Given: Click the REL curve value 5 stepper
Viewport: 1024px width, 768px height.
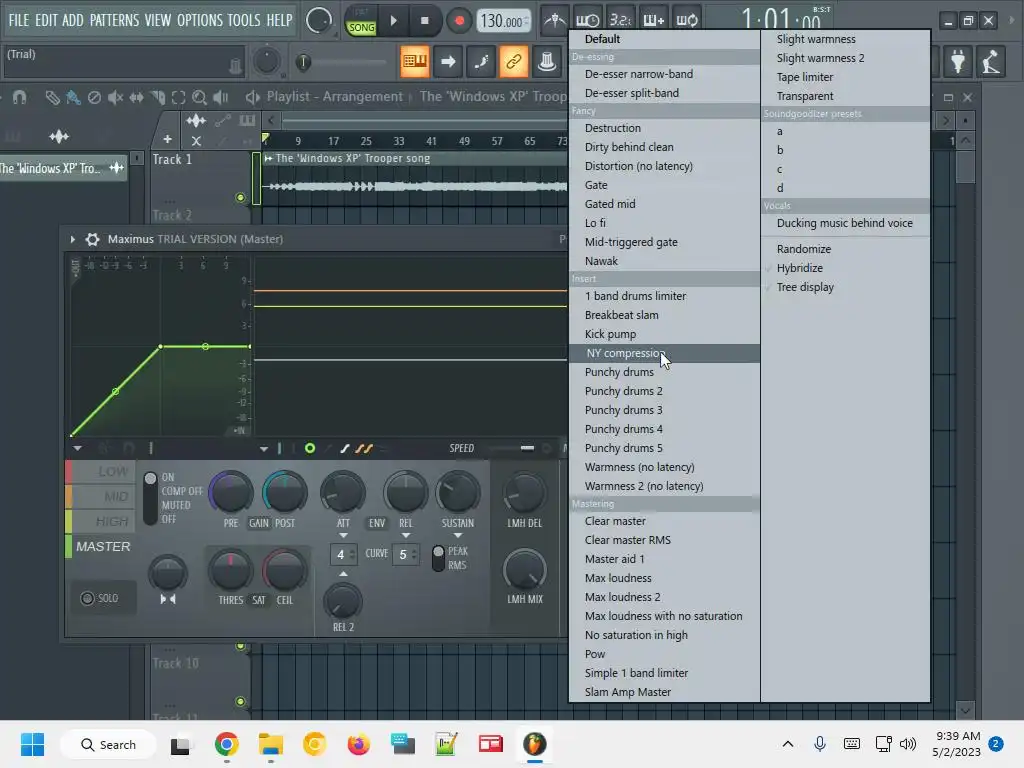Looking at the screenshot, I should 406,554.
